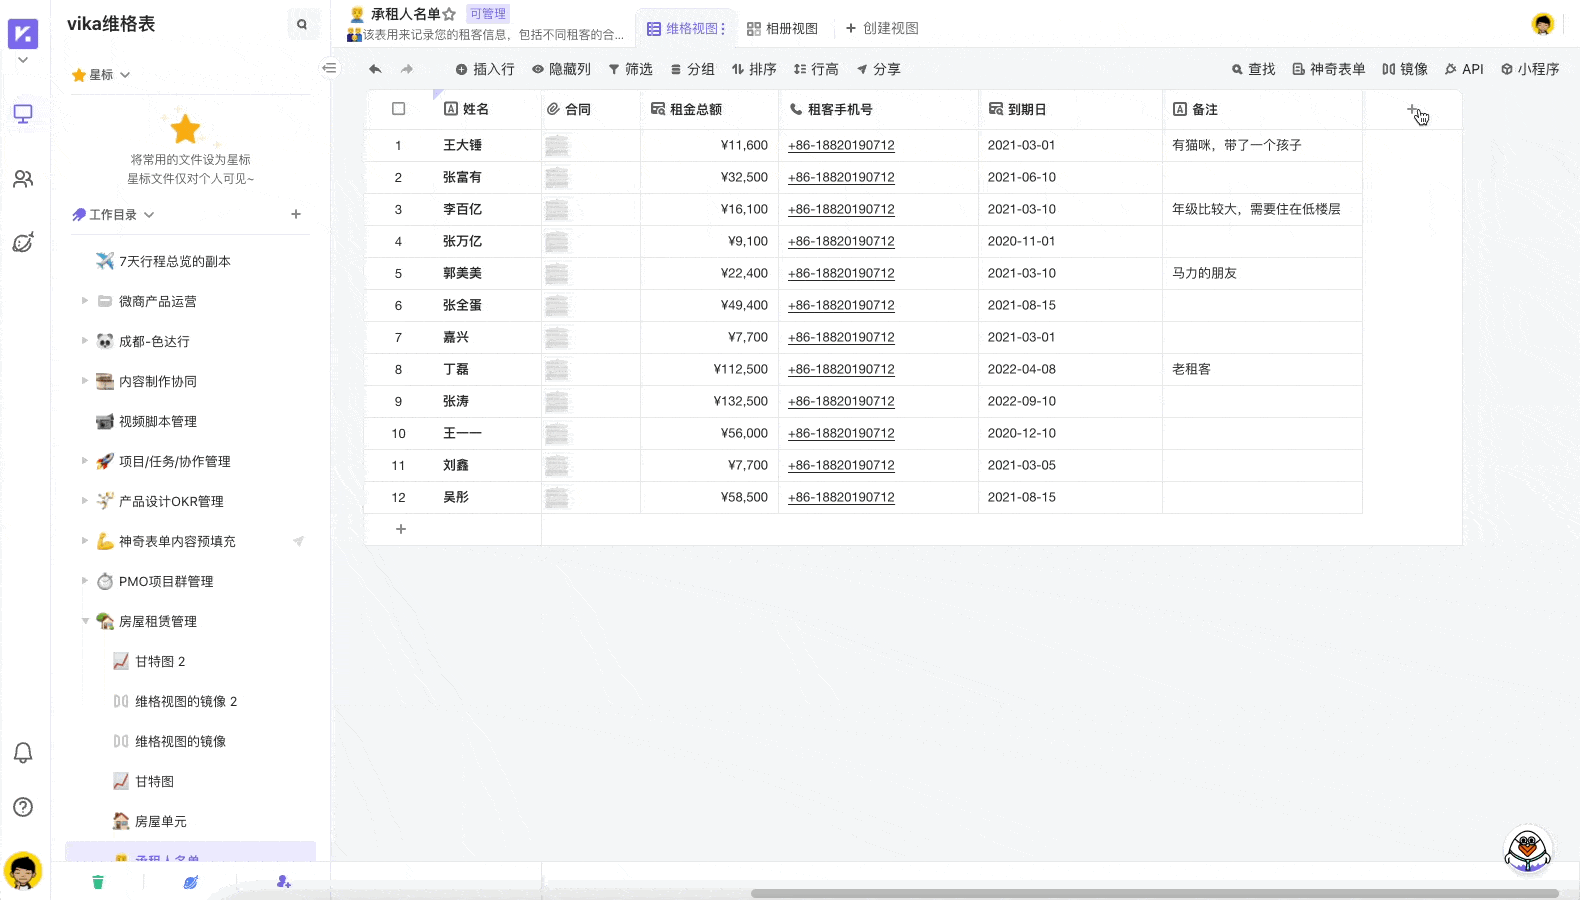This screenshot has height=900, width=1580.
Task: Click 王大锤's phone number link
Action: (x=841, y=145)
